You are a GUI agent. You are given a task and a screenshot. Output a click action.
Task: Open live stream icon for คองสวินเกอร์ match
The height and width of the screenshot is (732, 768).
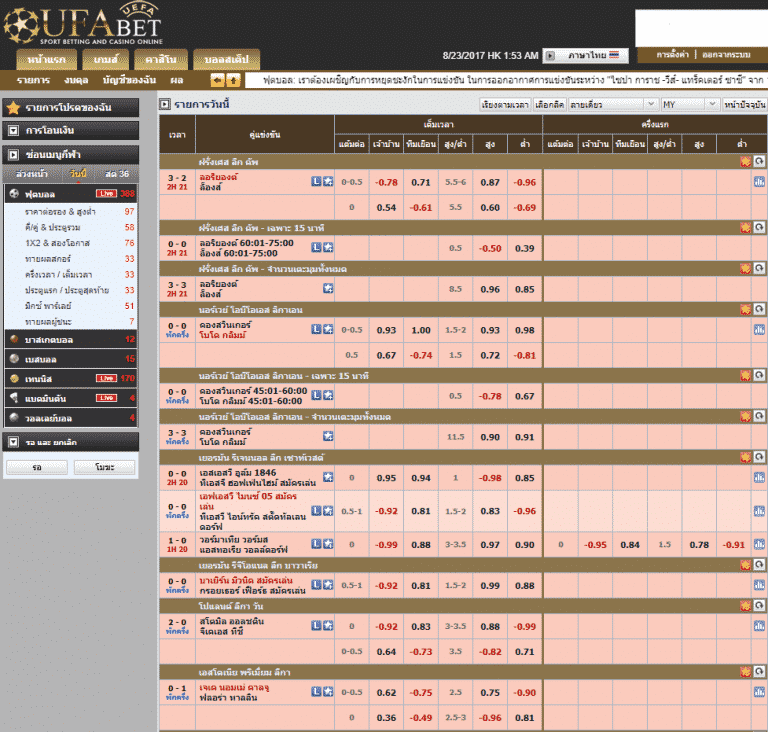(316, 329)
